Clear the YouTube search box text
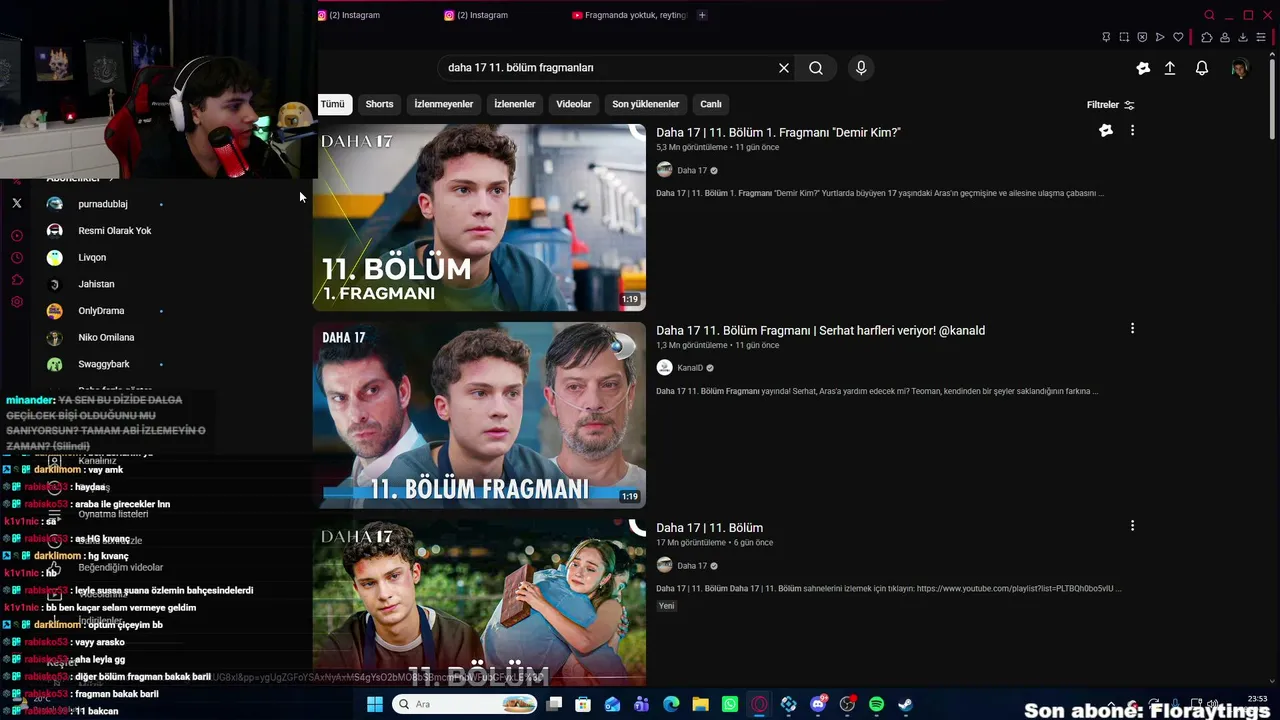 (x=784, y=68)
